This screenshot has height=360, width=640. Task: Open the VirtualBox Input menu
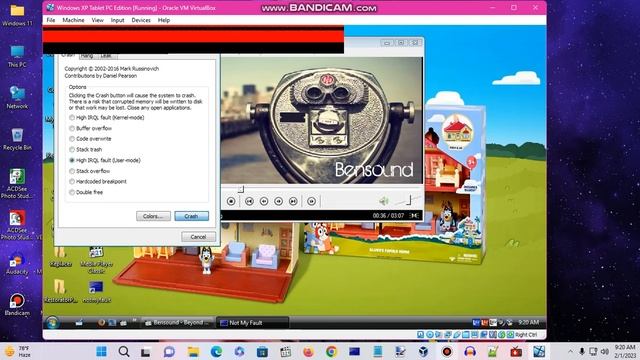click(x=118, y=20)
